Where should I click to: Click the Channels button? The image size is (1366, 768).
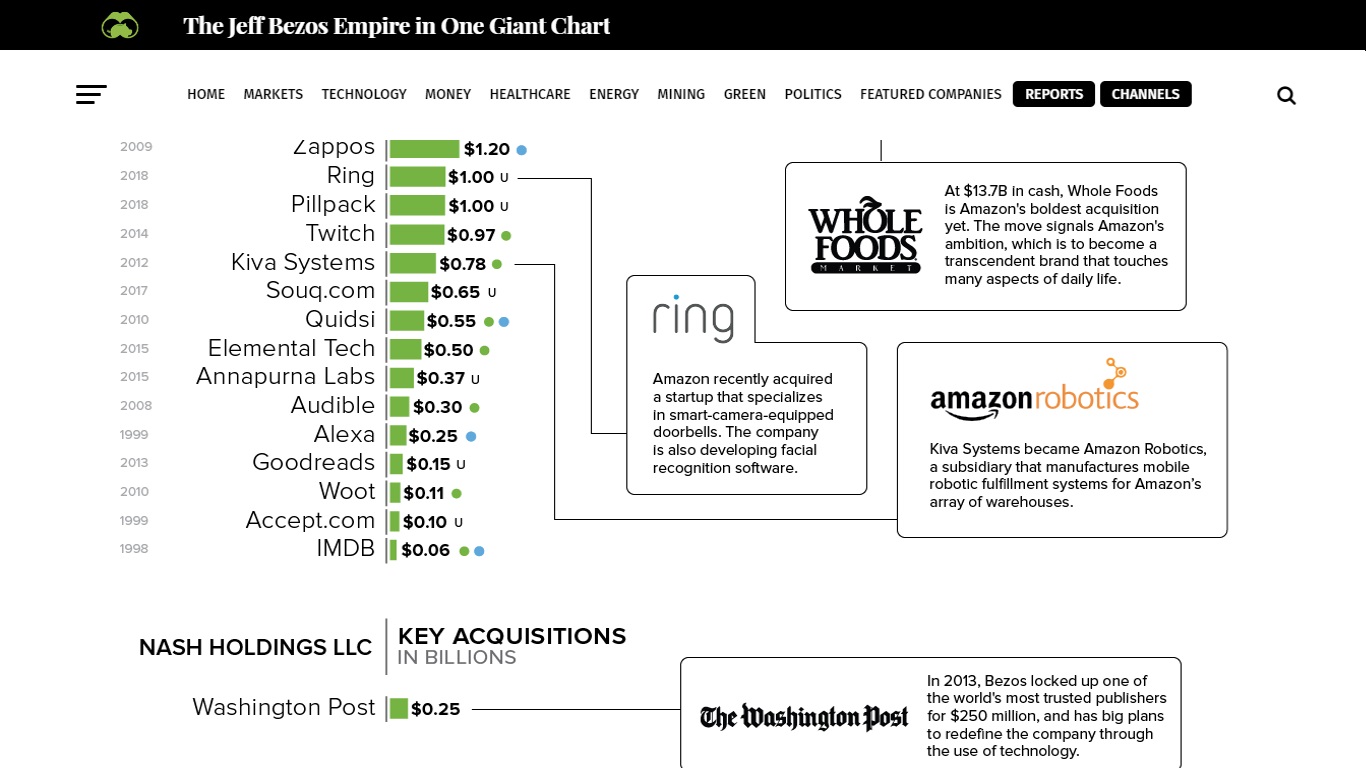click(x=1146, y=94)
